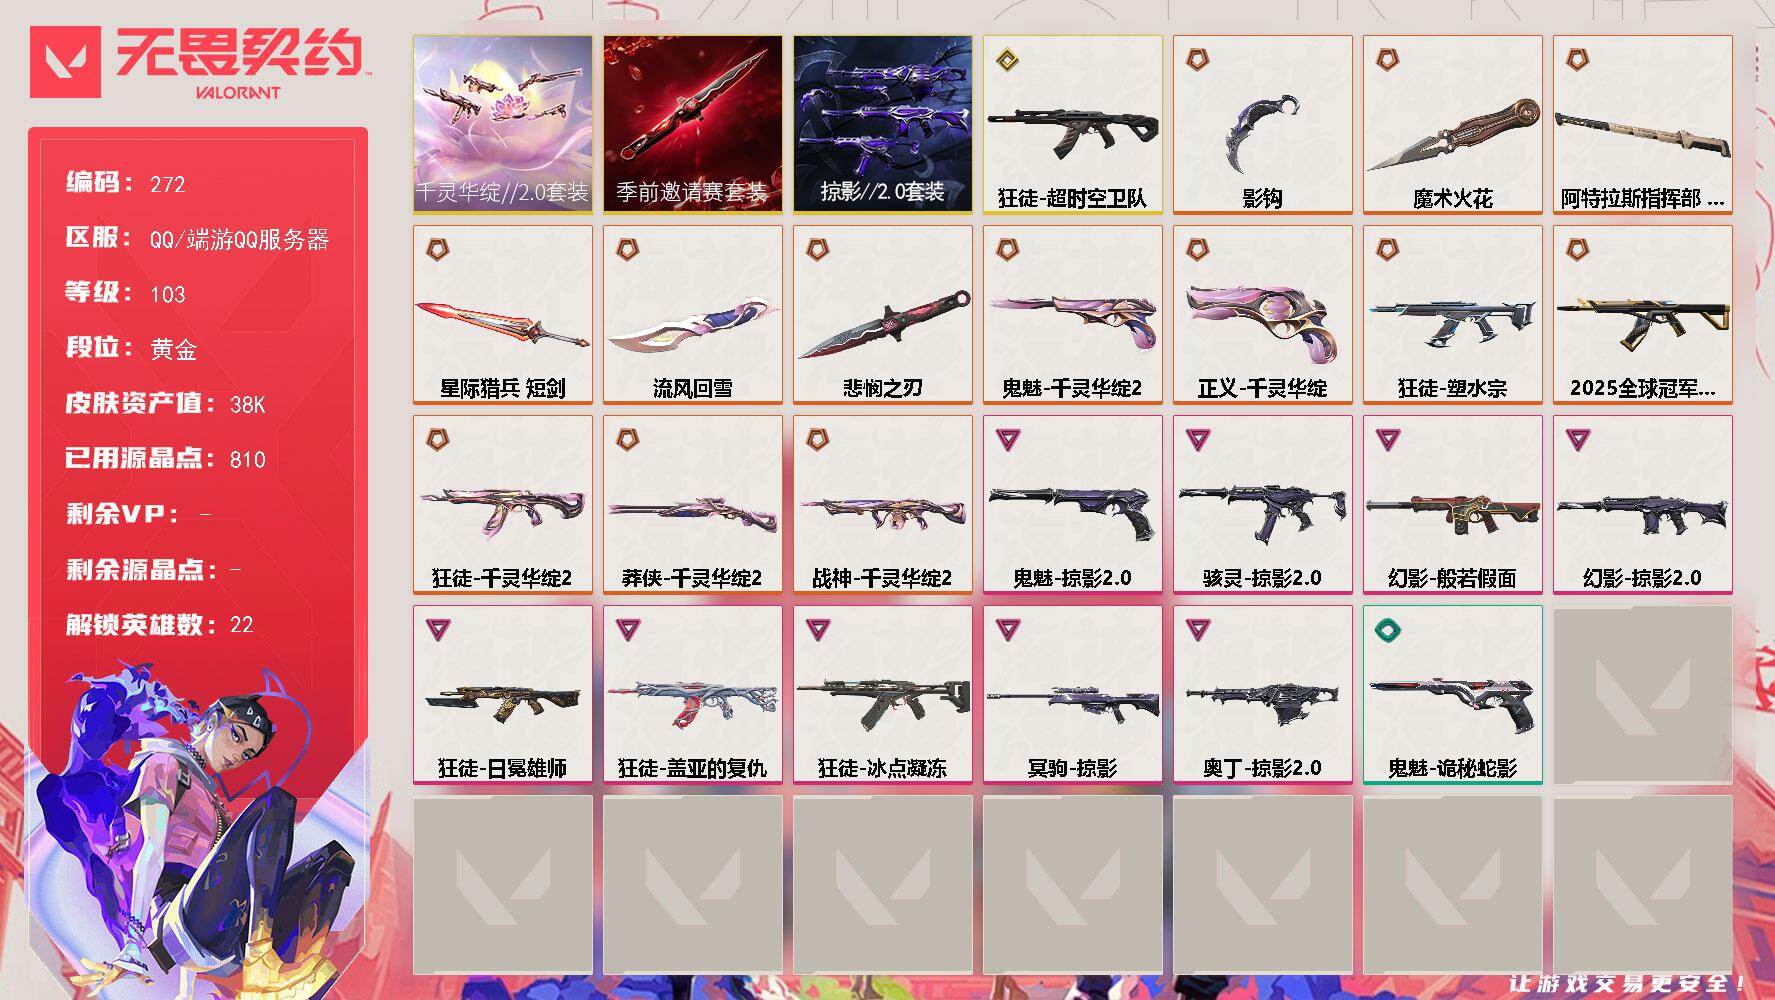The width and height of the screenshot is (1775, 1000).
Task: Click the 奥丁-掠影2.0 machine gun skin
Action: tap(1262, 694)
